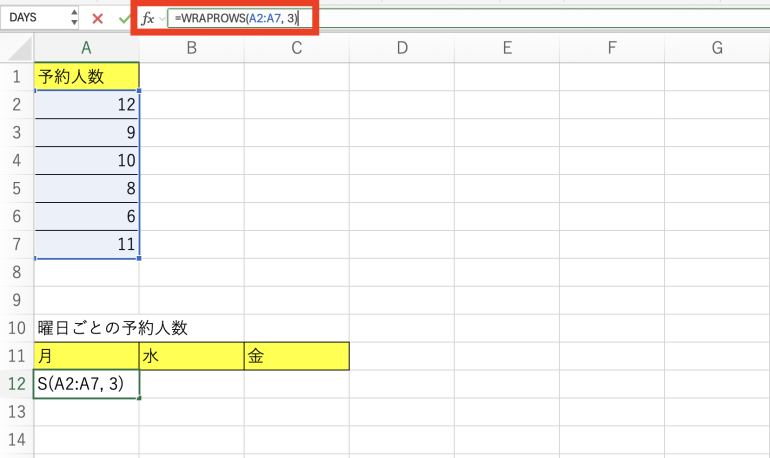Open the Name Box dropdown arrows
The height and width of the screenshot is (458, 770).
[74, 18]
